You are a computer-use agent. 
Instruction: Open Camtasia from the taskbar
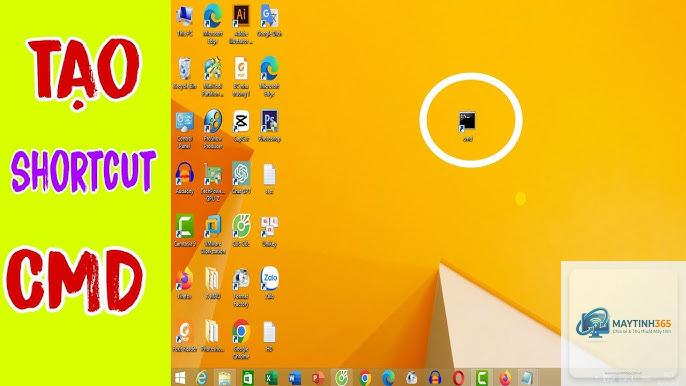click(x=482, y=378)
